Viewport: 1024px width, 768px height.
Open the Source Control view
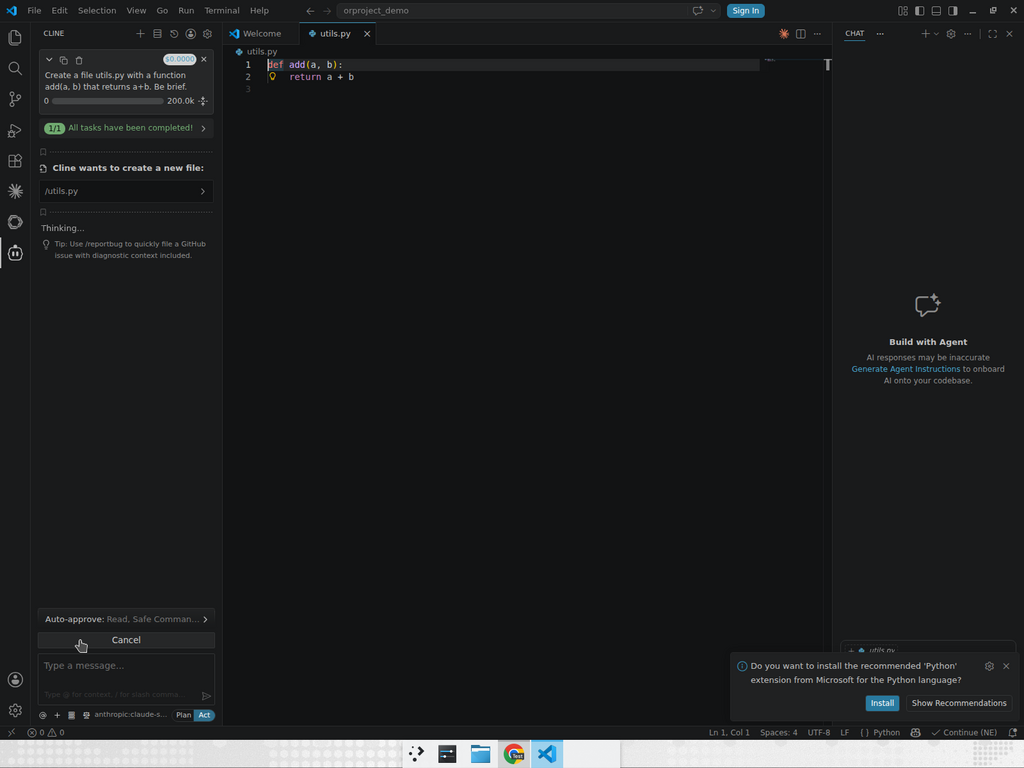(15, 99)
